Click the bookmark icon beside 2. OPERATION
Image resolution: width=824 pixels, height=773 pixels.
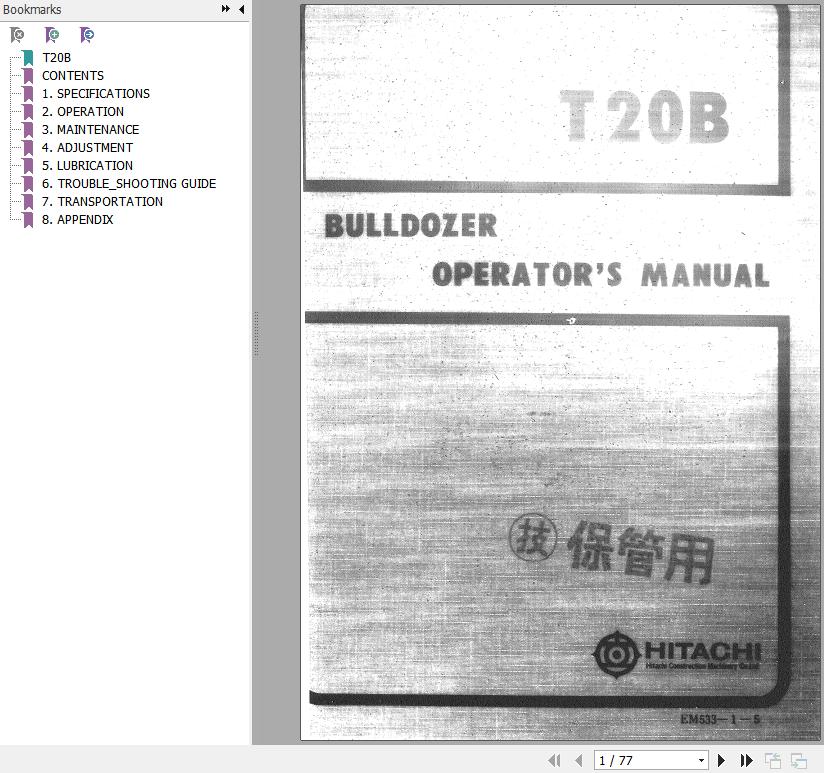(x=28, y=111)
